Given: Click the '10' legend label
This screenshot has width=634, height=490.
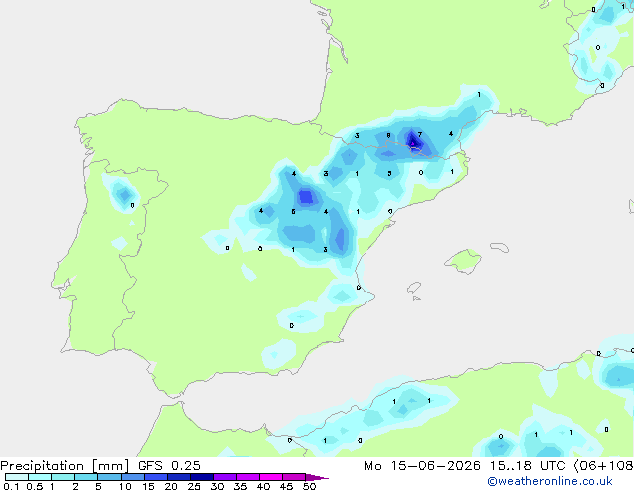Looking at the screenshot, I should 125,486.
